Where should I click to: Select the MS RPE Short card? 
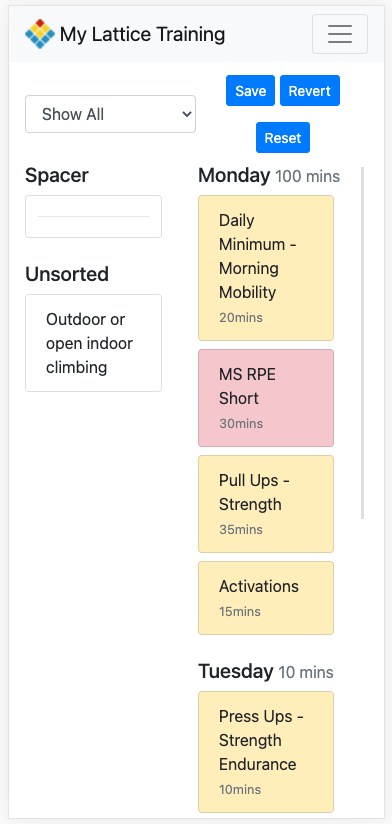coord(266,398)
